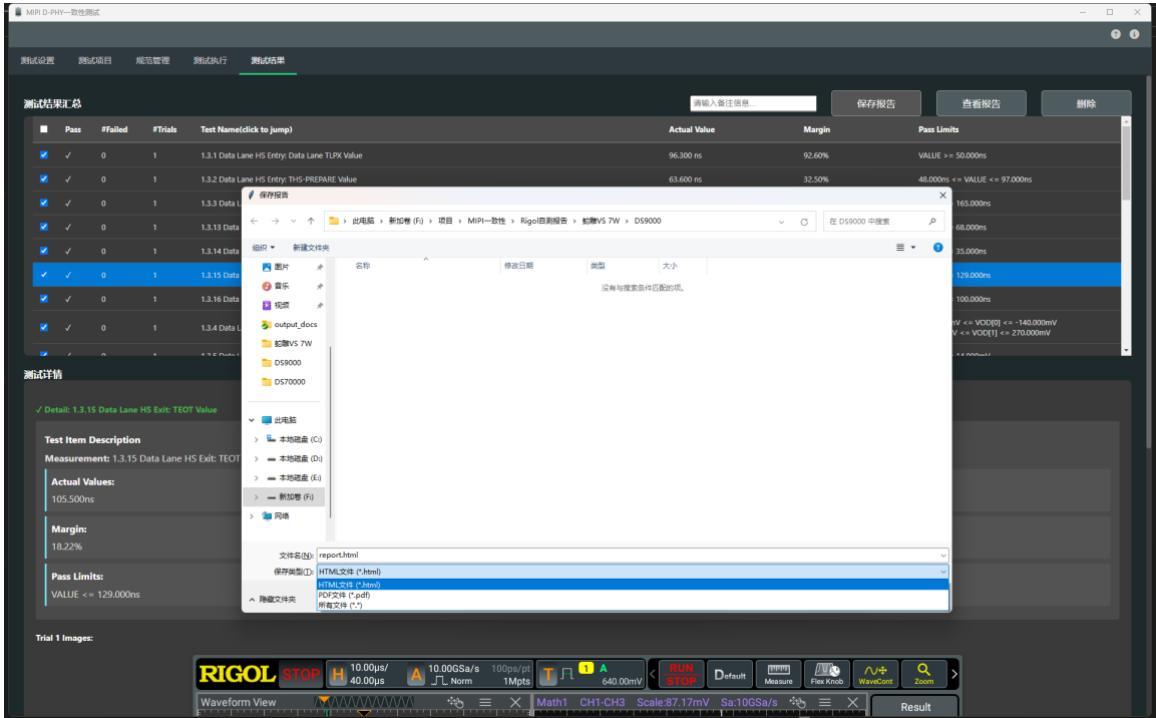Toggle the select-all checkbox in the results header
Image resolution: width=1156 pixels, height=718 pixels.
click(x=43, y=129)
